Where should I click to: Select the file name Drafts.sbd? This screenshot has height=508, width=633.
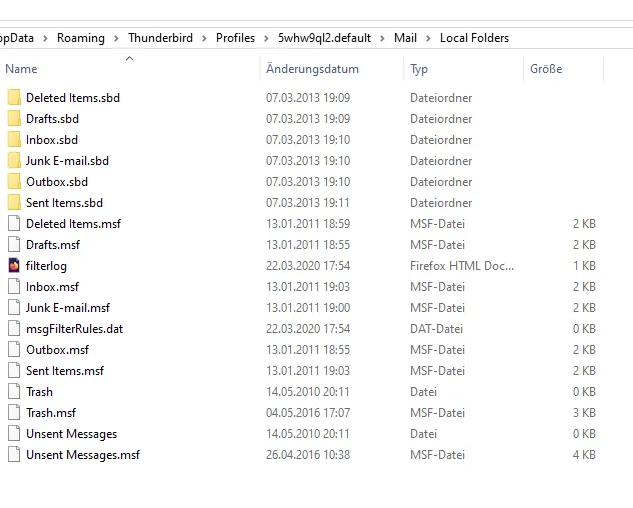coord(52,119)
